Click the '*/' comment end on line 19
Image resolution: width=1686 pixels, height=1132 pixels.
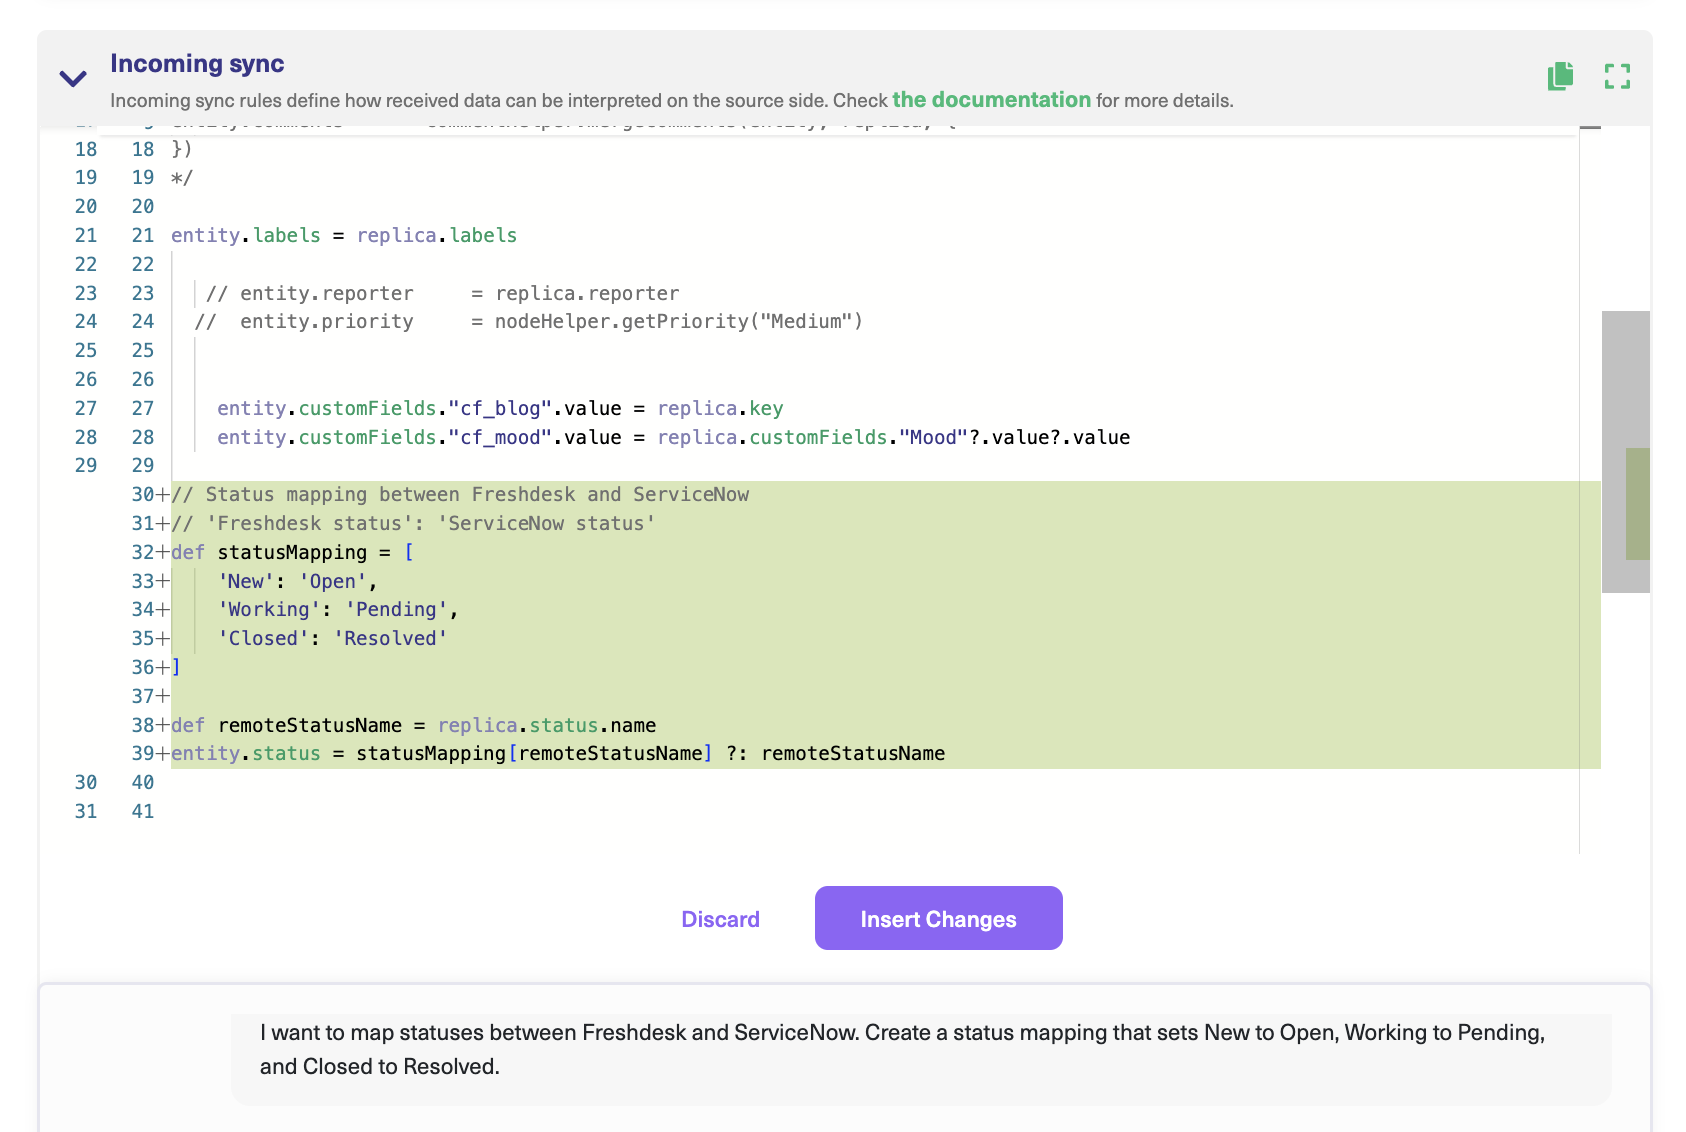(x=182, y=177)
